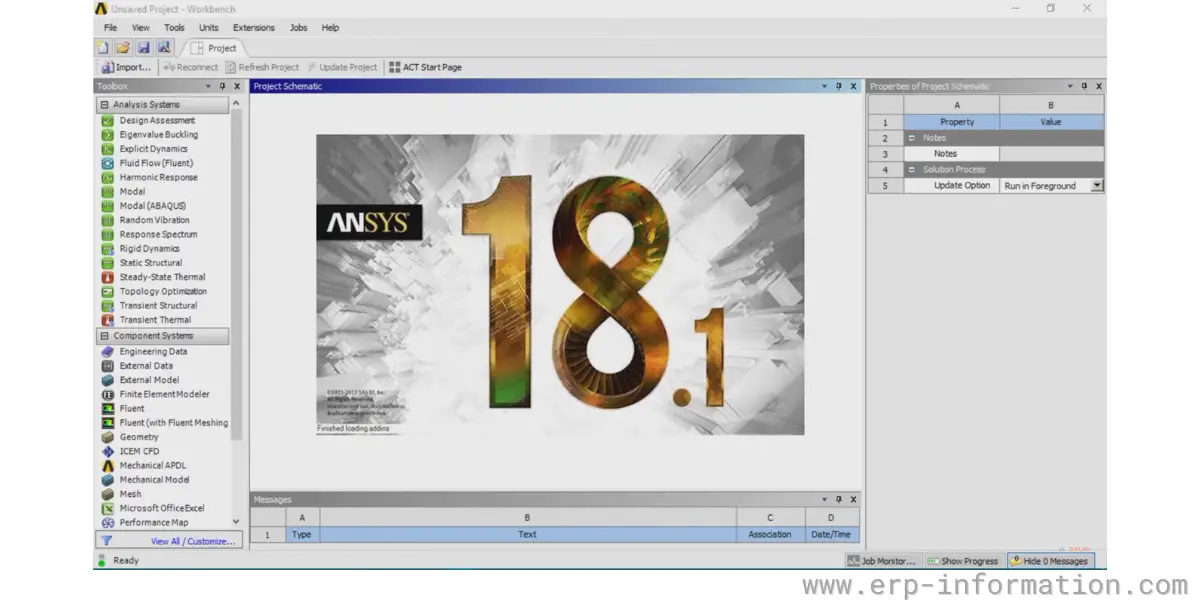Click the Reconnect toolbar button
Image resolution: width=1200 pixels, height=600 pixels.
pos(190,67)
